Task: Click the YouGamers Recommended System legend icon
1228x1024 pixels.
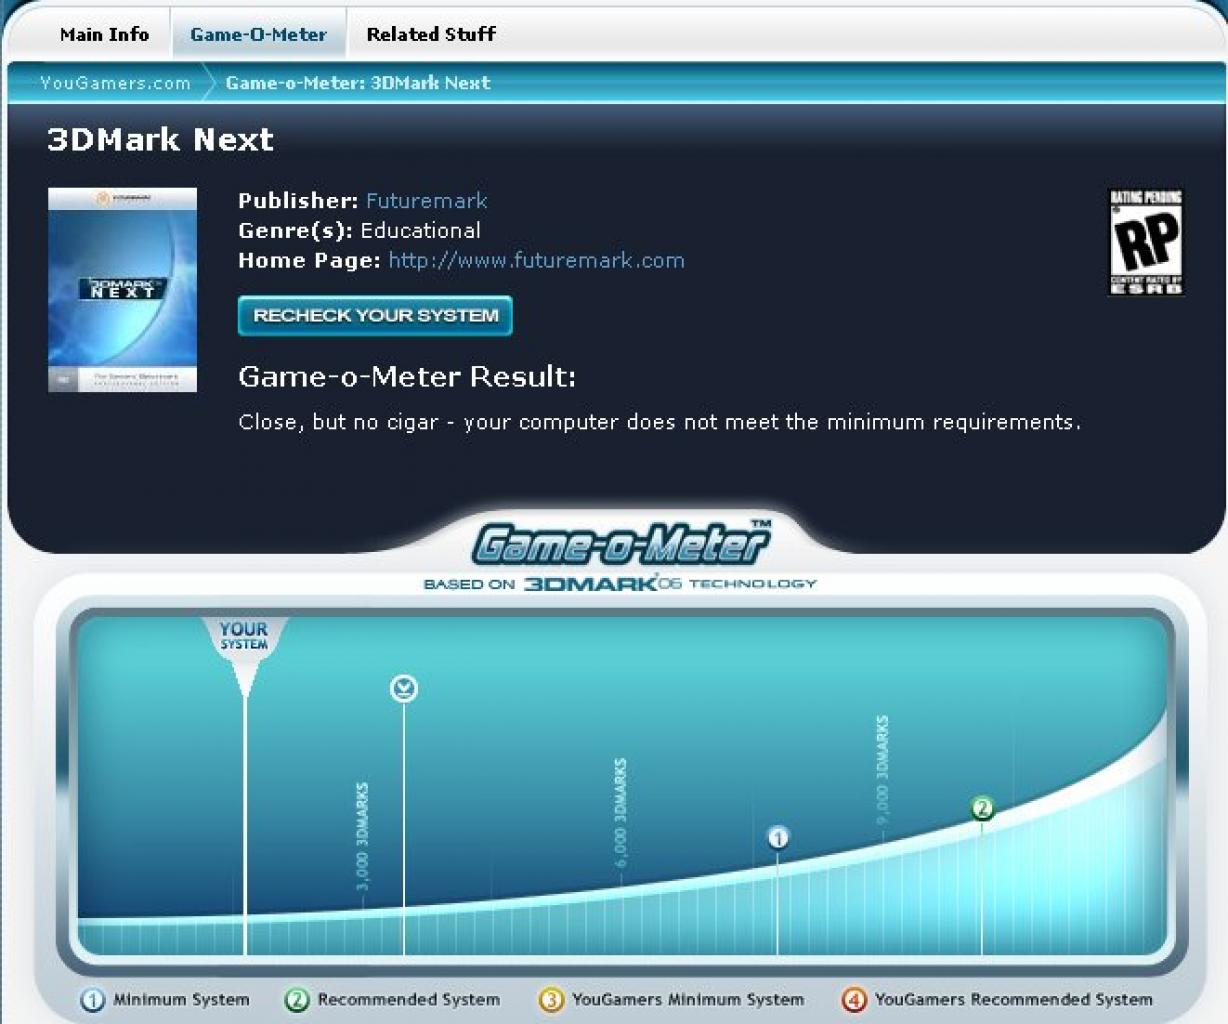Action: [854, 999]
